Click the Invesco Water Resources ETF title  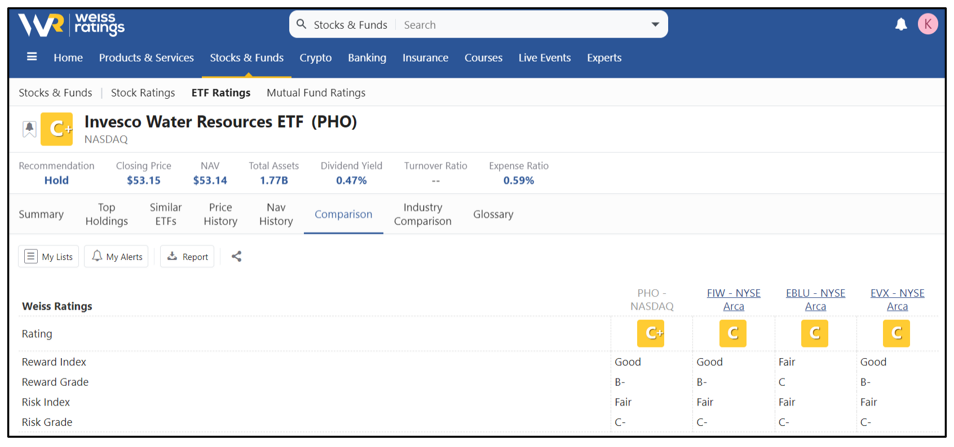(221, 122)
